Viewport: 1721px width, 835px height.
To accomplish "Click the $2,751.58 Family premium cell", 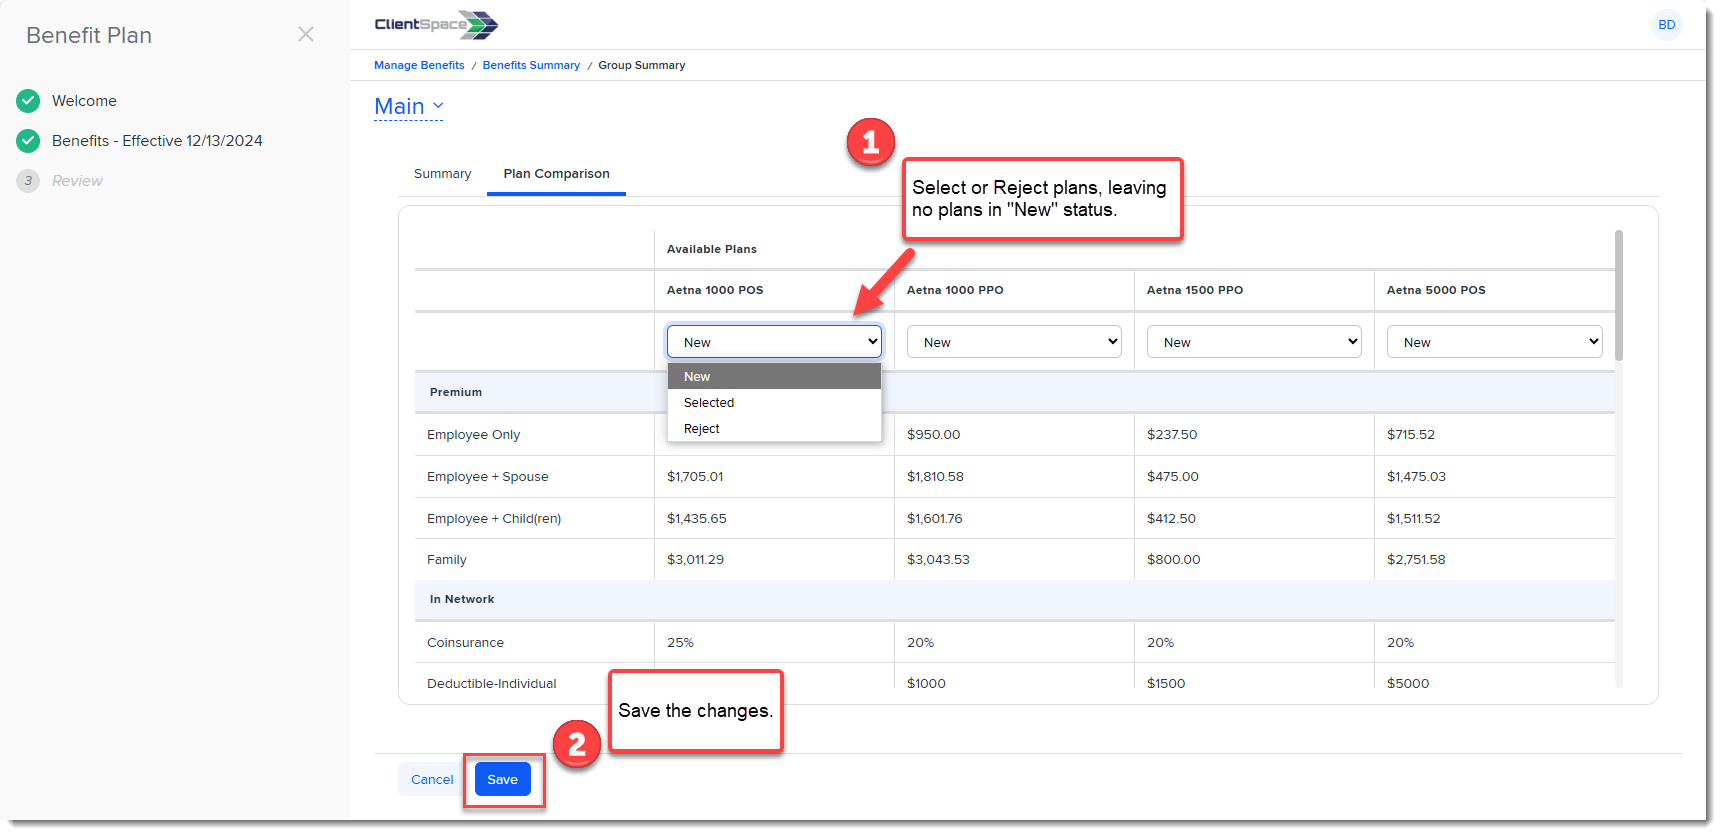I will tap(1416, 560).
